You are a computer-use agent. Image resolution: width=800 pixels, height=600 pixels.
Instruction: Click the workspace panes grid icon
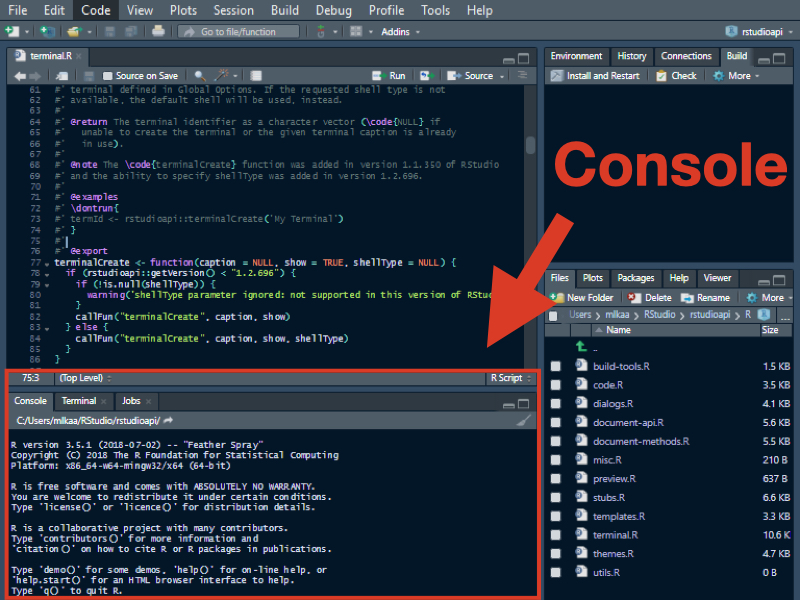(x=356, y=32)
